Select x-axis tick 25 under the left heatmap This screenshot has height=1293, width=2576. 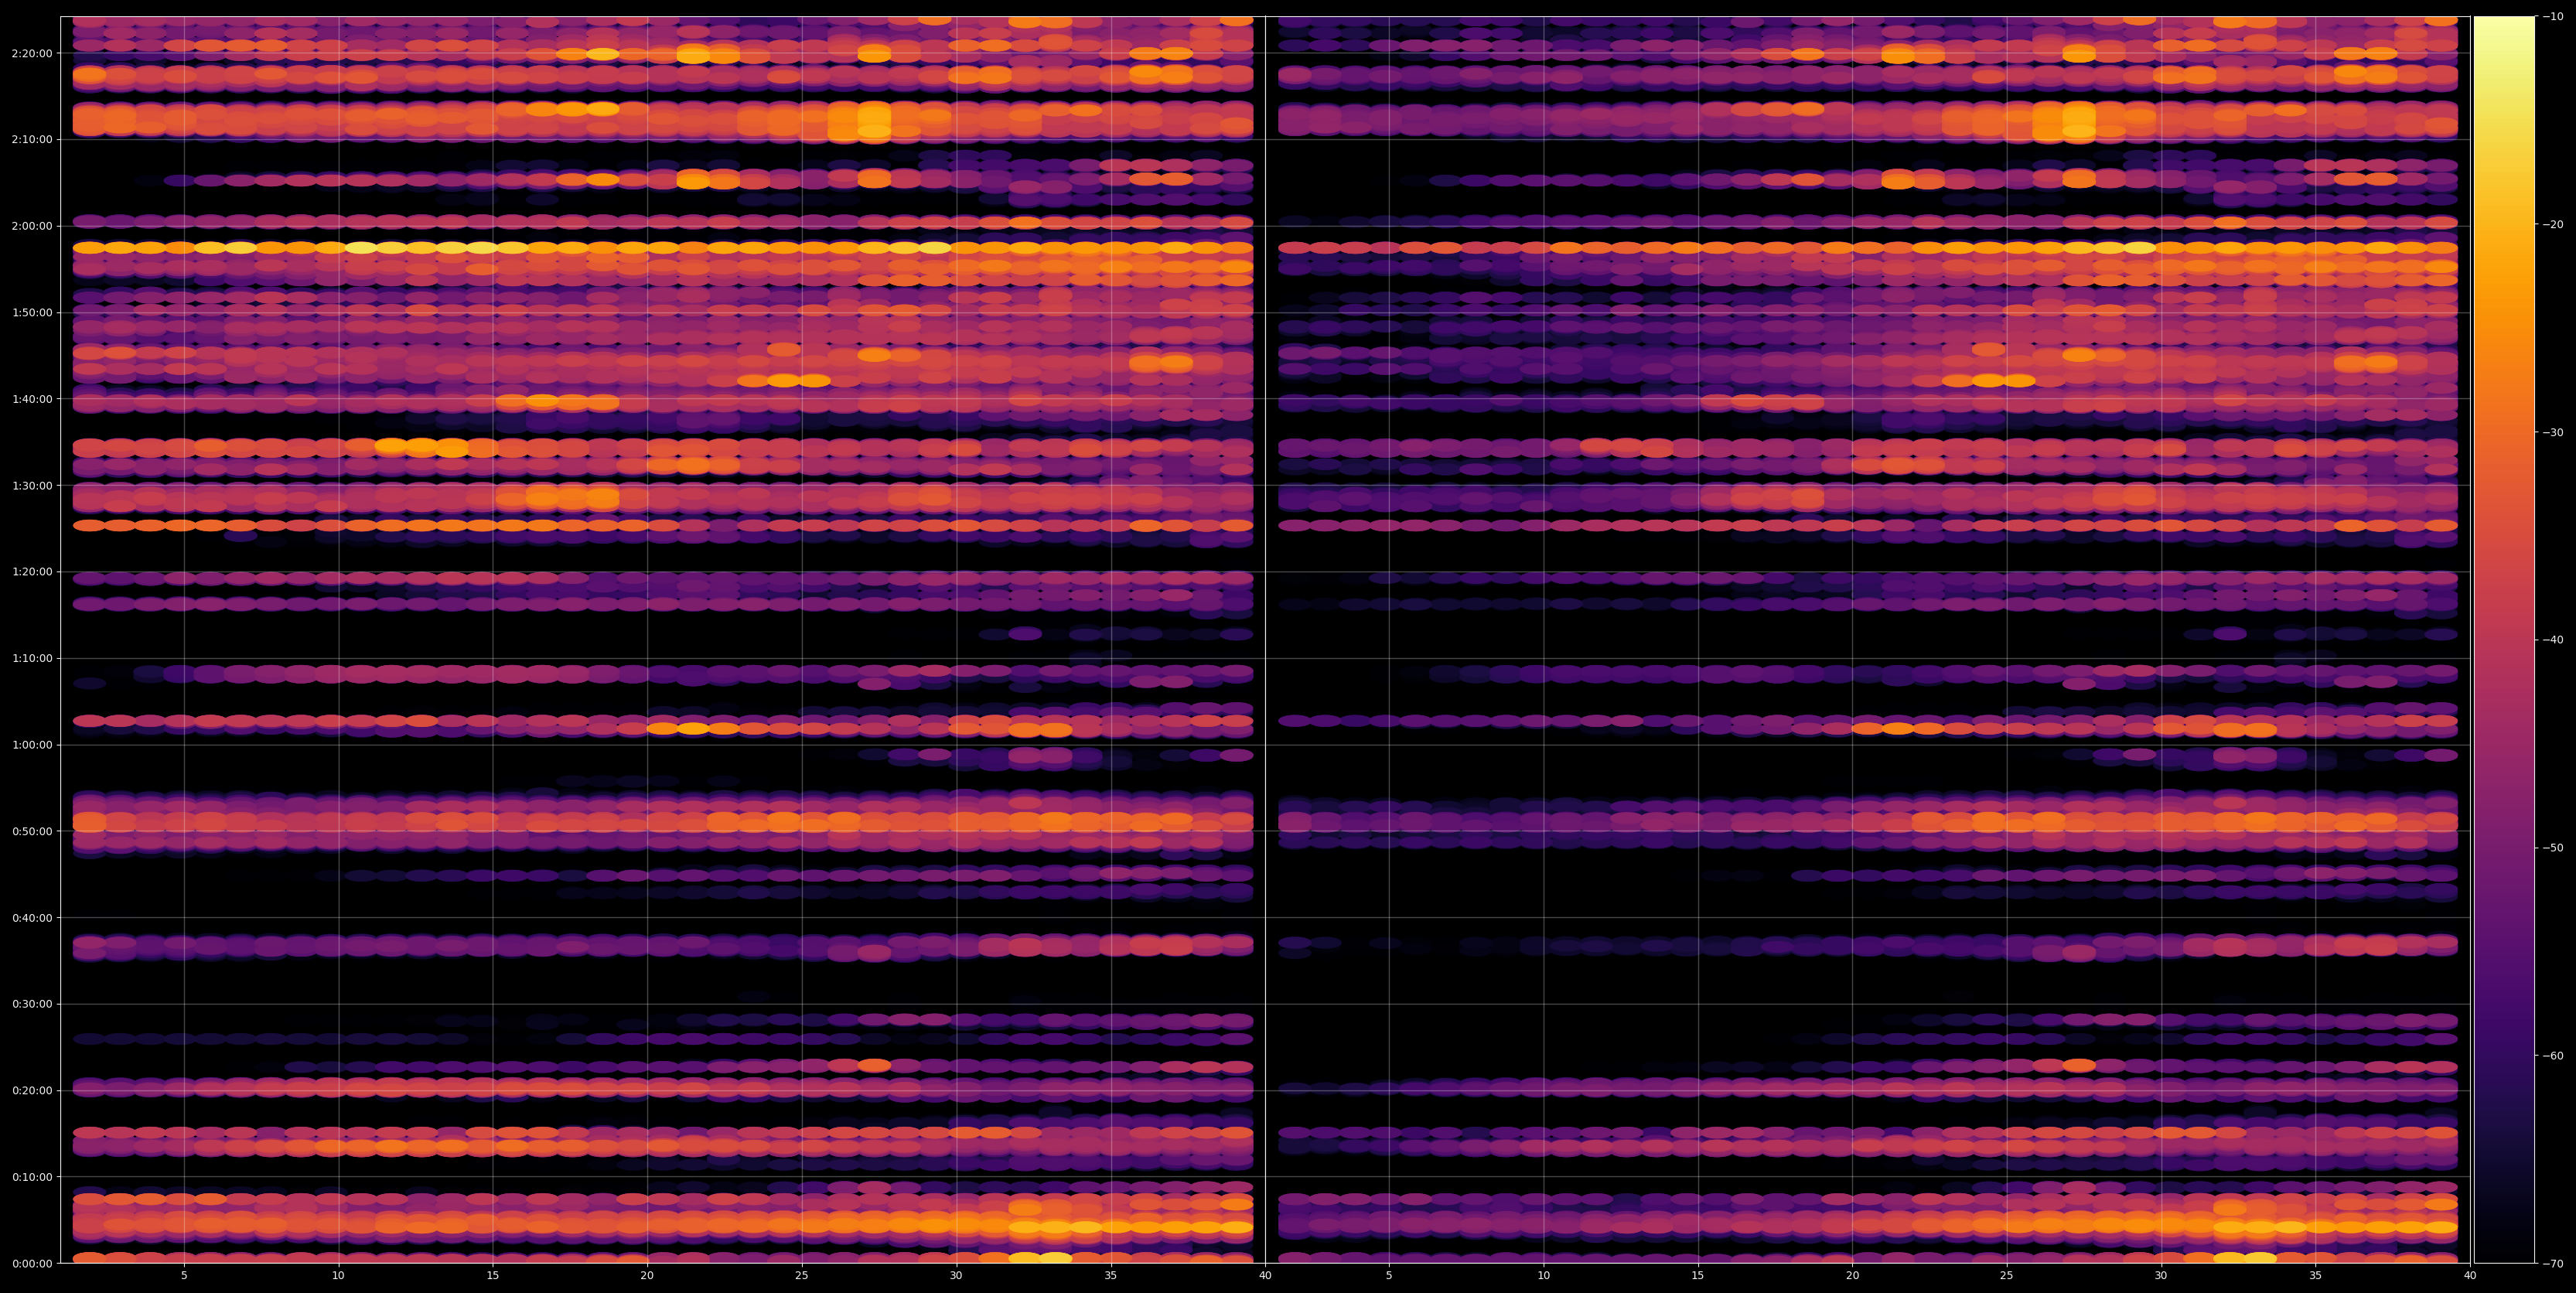click(802, 1275)
